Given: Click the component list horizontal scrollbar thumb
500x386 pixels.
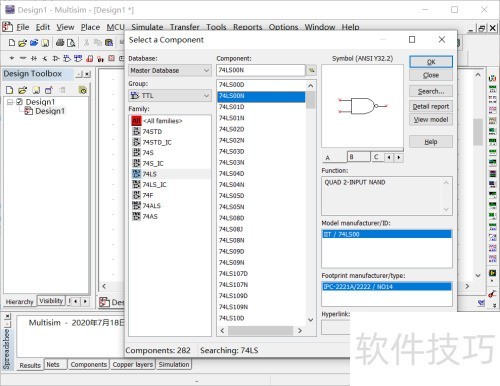Looking at the screenshot, I should [x=260, y=331].
